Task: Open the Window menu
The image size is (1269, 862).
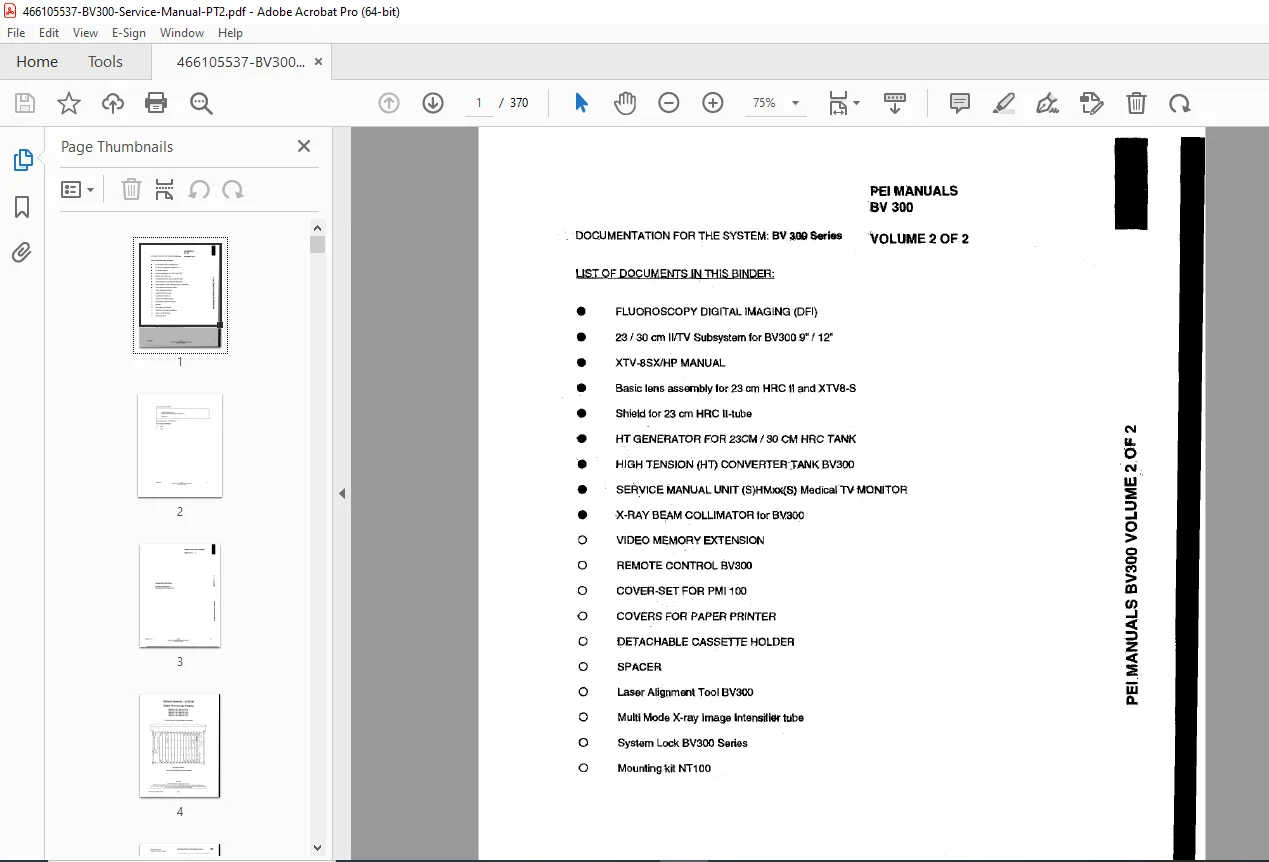Action: point(182,33)
